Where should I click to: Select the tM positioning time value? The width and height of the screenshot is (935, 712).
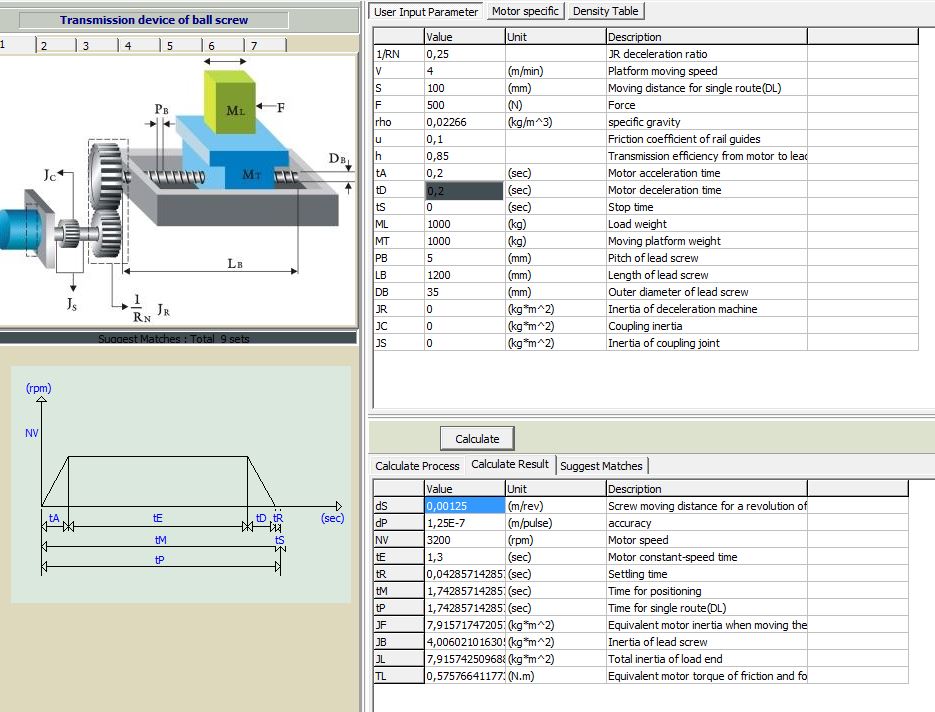465,591
